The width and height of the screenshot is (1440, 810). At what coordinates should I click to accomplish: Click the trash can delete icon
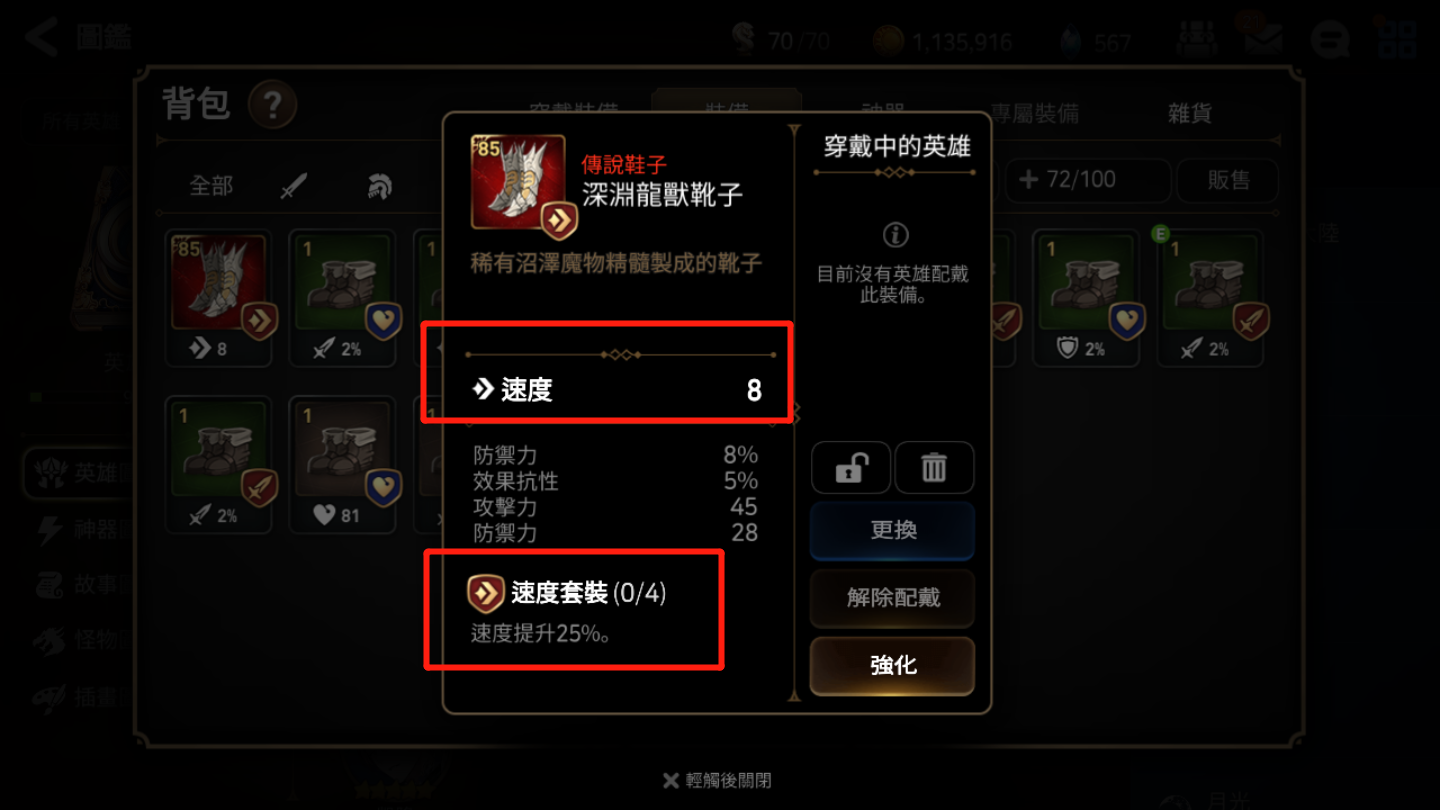click(934, 468)
